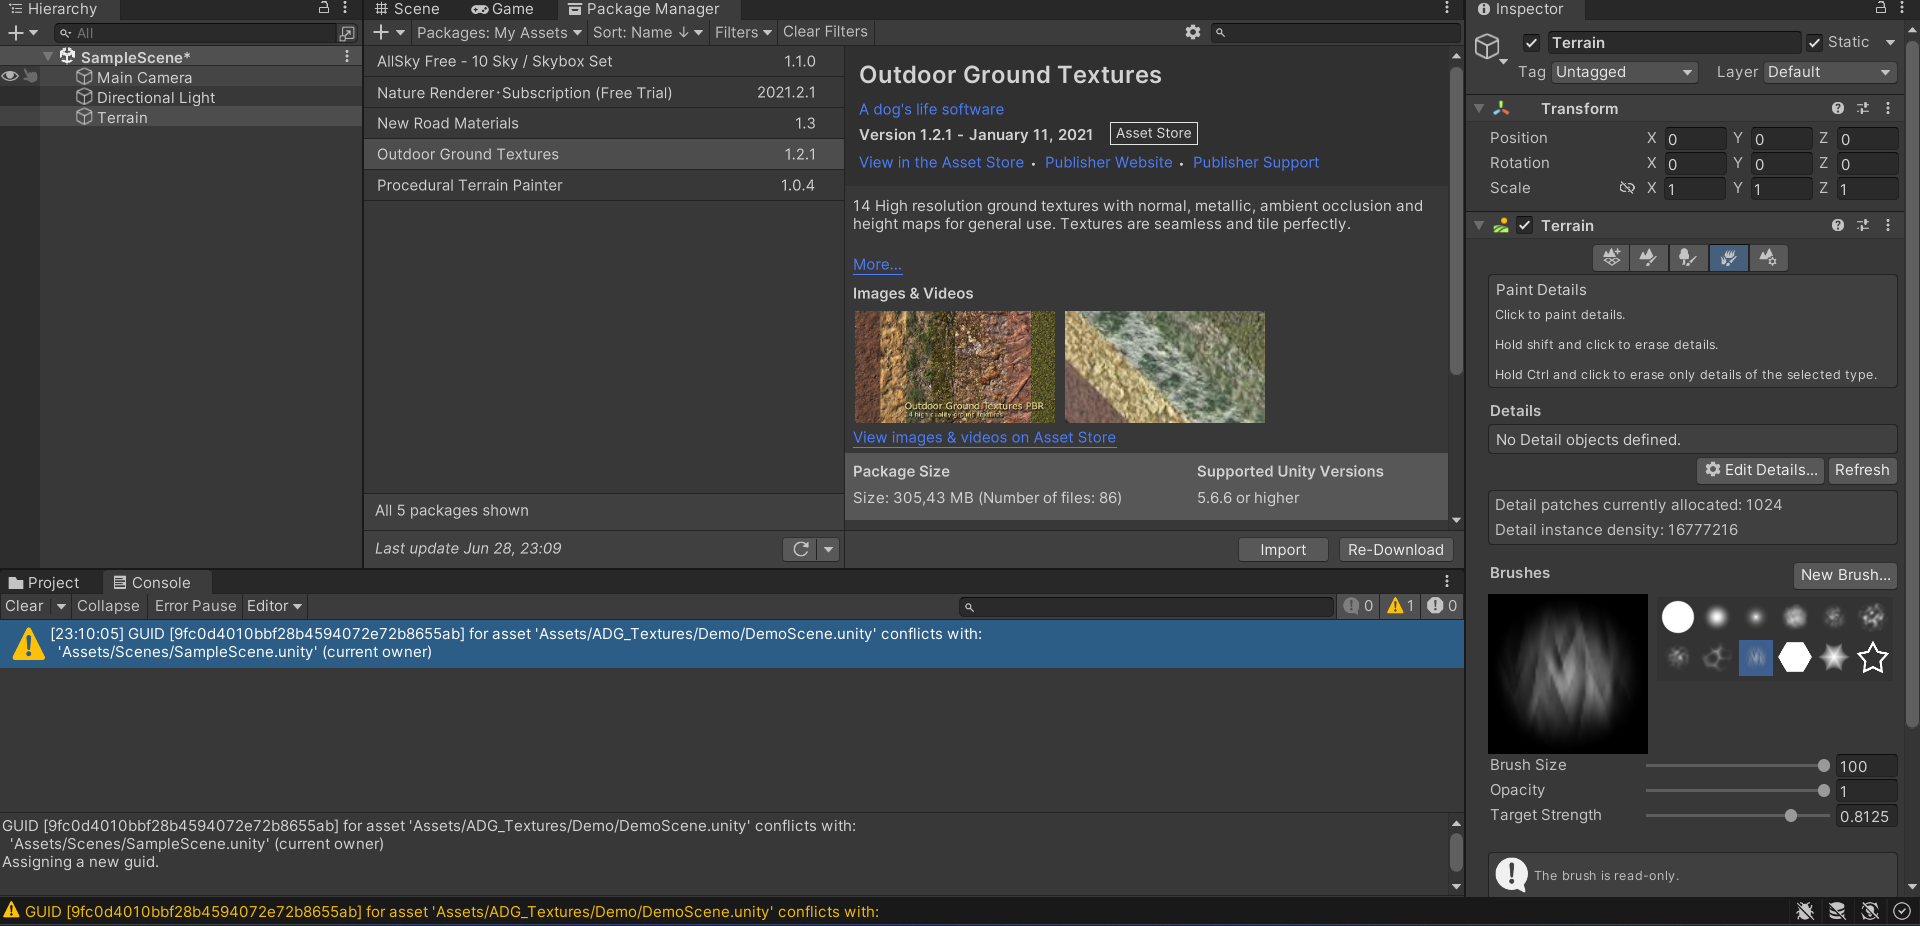Refresh the package list

[801, 549]
